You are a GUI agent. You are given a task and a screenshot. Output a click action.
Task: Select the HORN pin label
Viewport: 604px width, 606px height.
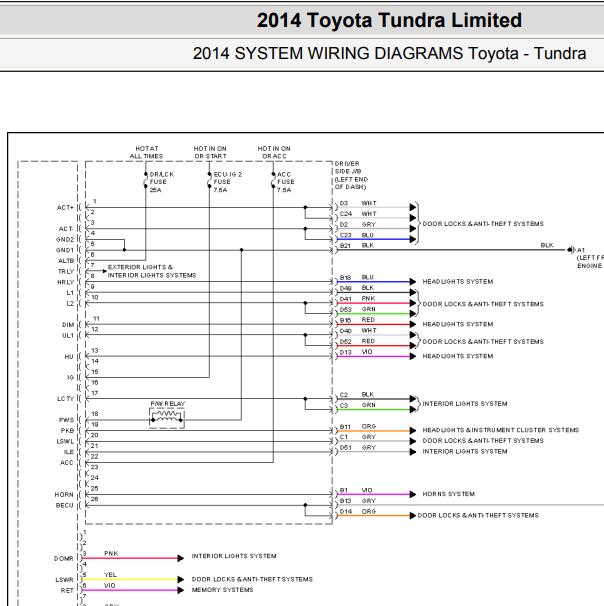coord(64,494)
